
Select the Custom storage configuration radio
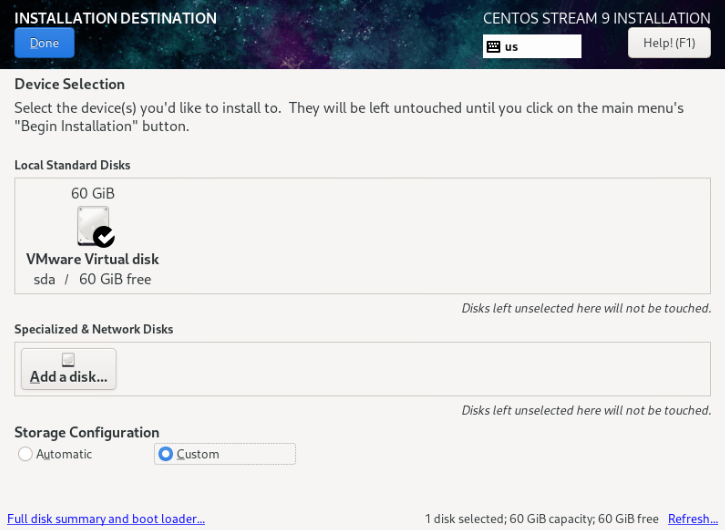coord(165,454)
